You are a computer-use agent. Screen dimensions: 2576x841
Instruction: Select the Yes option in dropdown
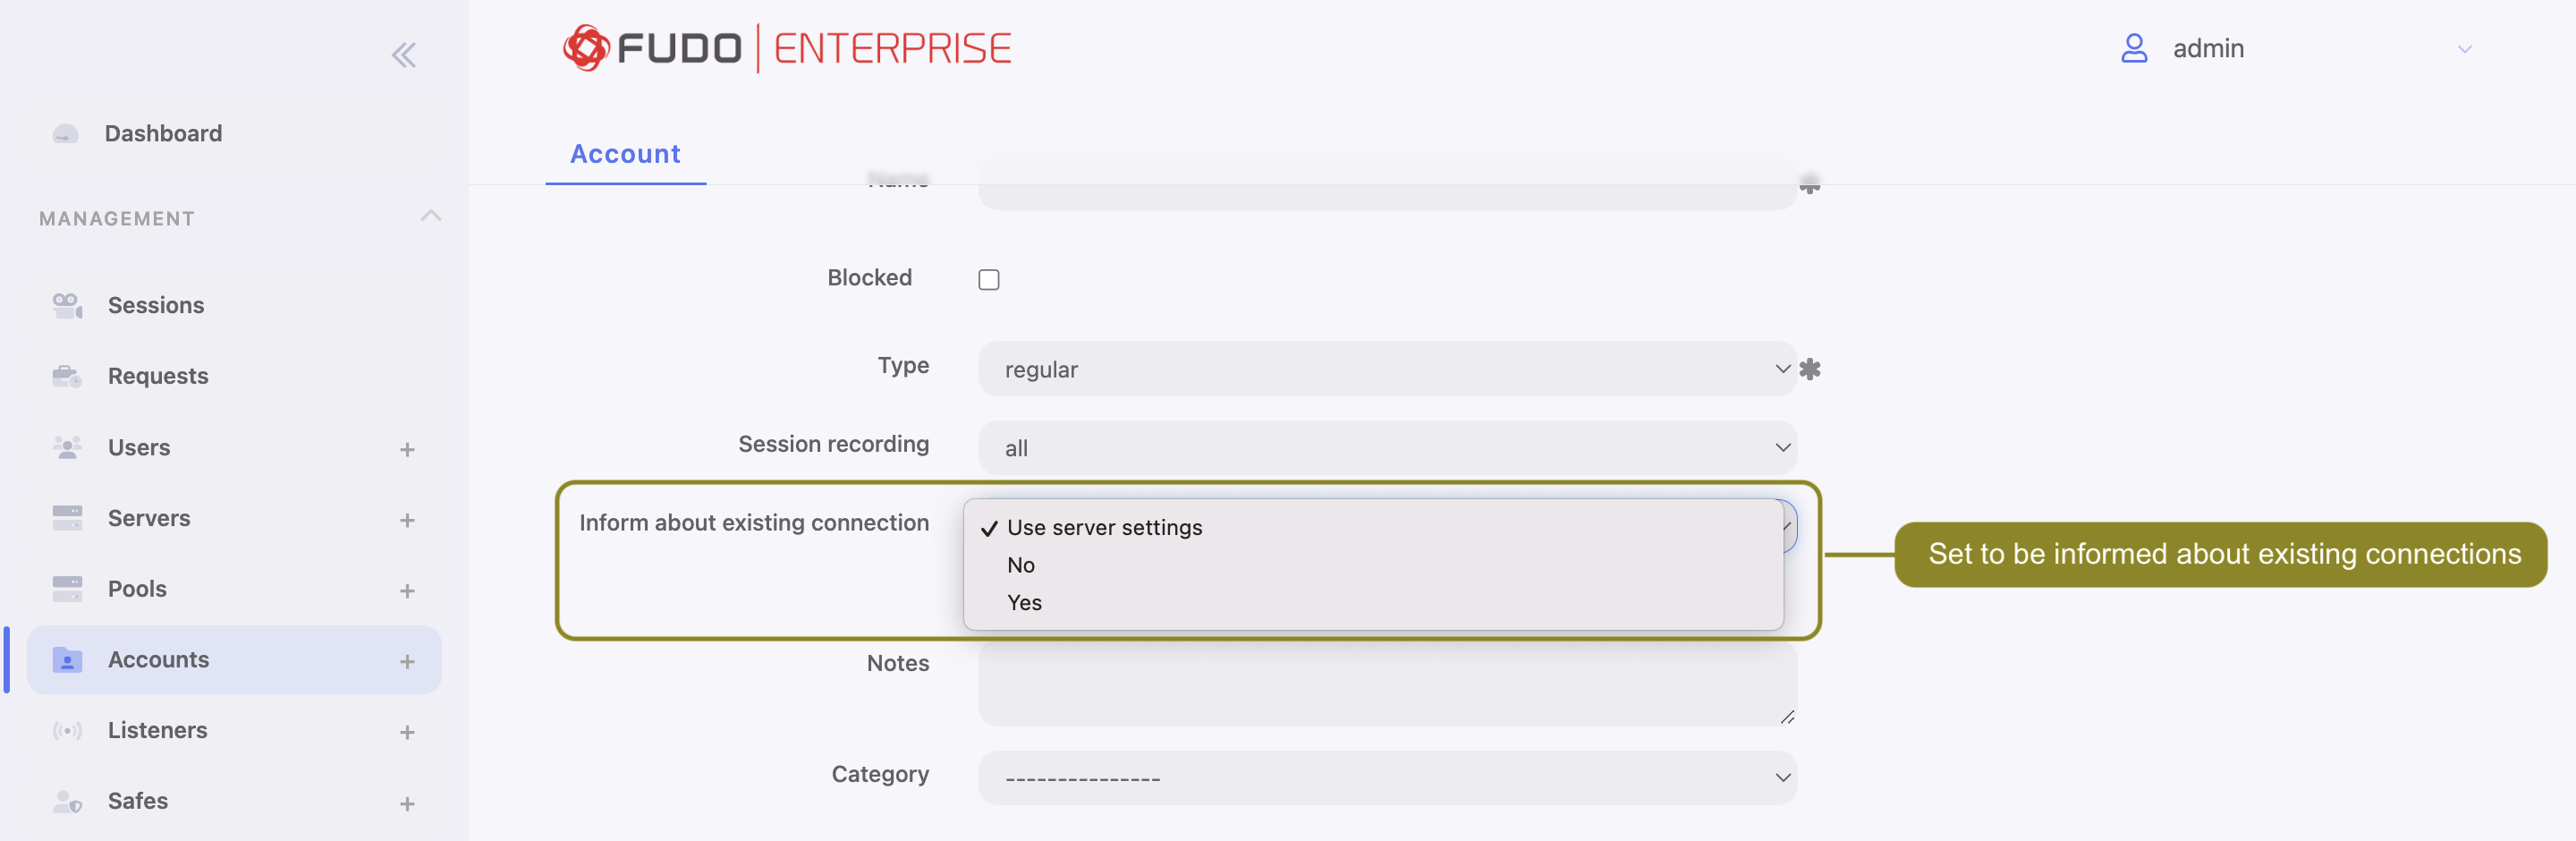[1024, 603]
